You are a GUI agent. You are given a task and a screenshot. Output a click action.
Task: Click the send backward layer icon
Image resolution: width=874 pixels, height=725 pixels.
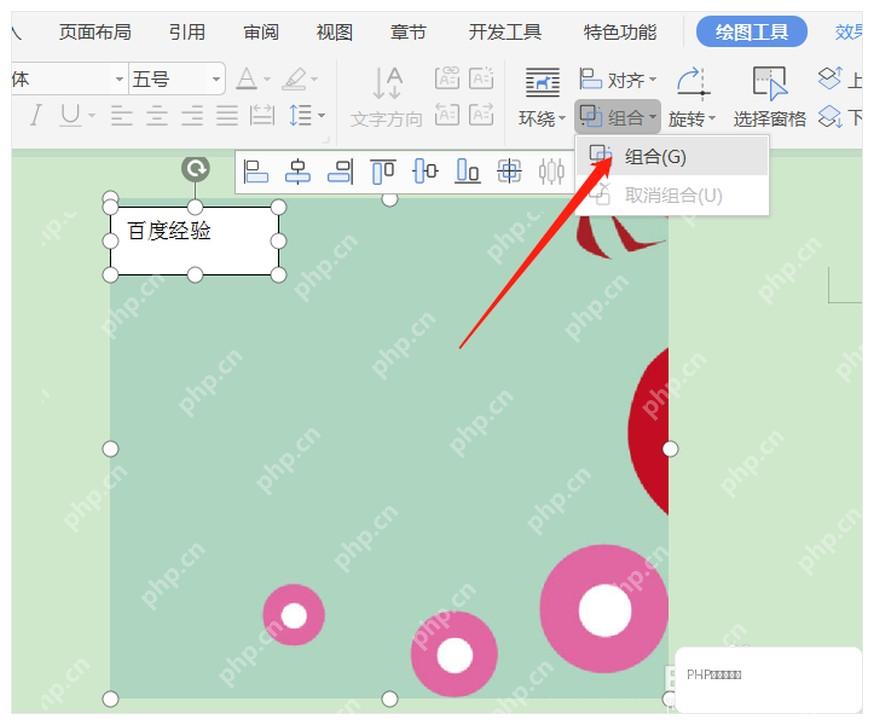(x=830, y=116)
